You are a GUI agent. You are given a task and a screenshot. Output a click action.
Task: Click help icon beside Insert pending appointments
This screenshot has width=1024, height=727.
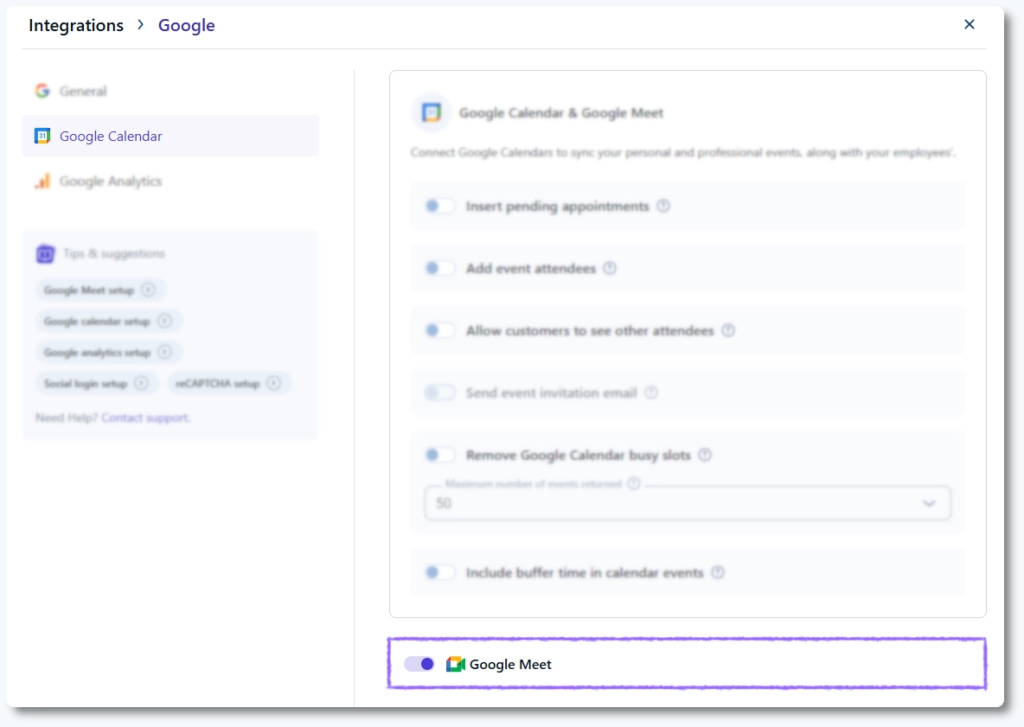point(663,206)
